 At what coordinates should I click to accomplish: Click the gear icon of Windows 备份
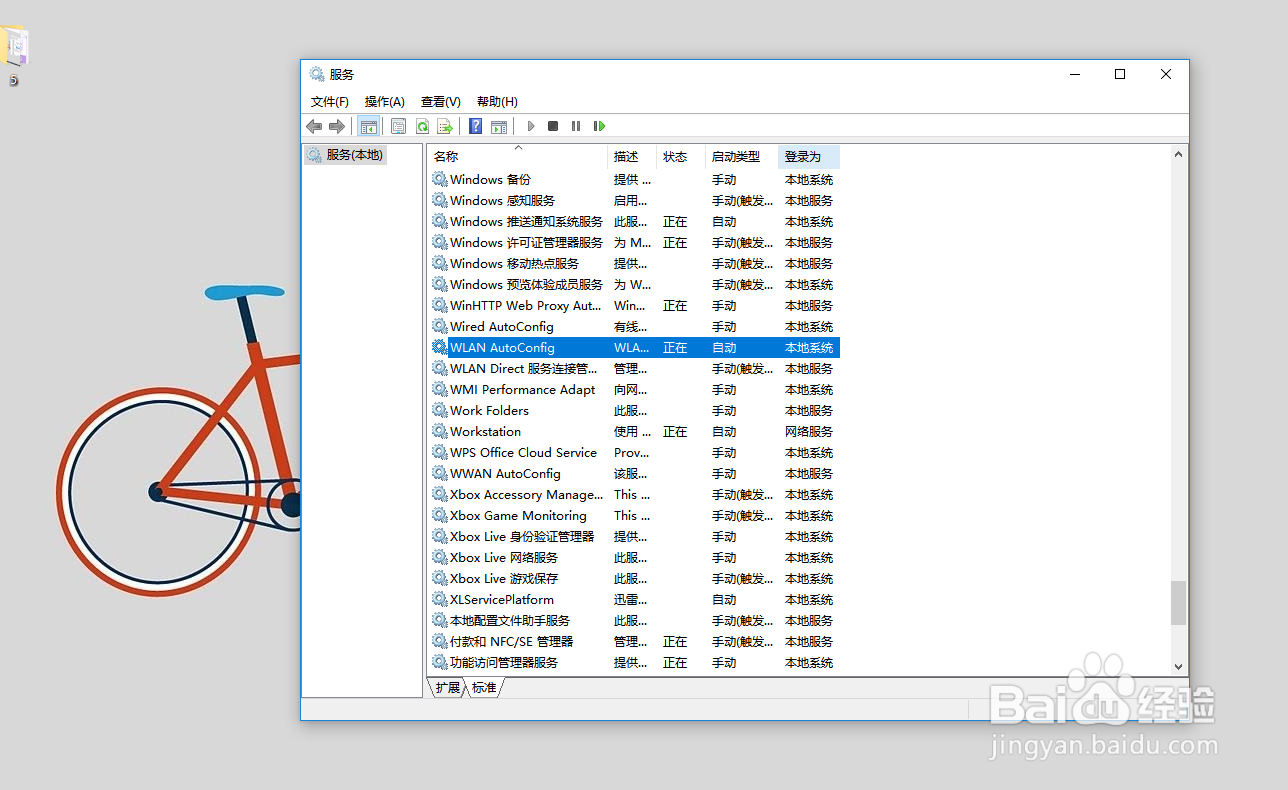439,179
